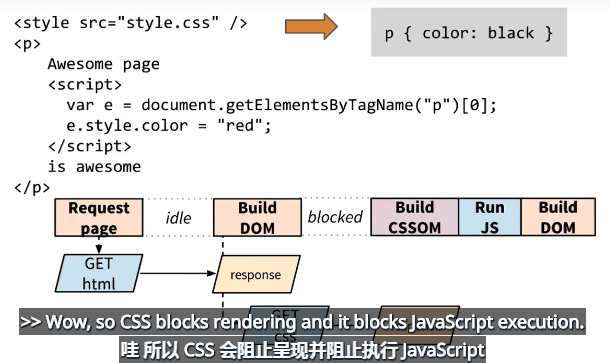Click the English subtitle about CSS blocking
The height and width of the screenshot is (363, 610).
pyautogui.click(x=302, y=322)
